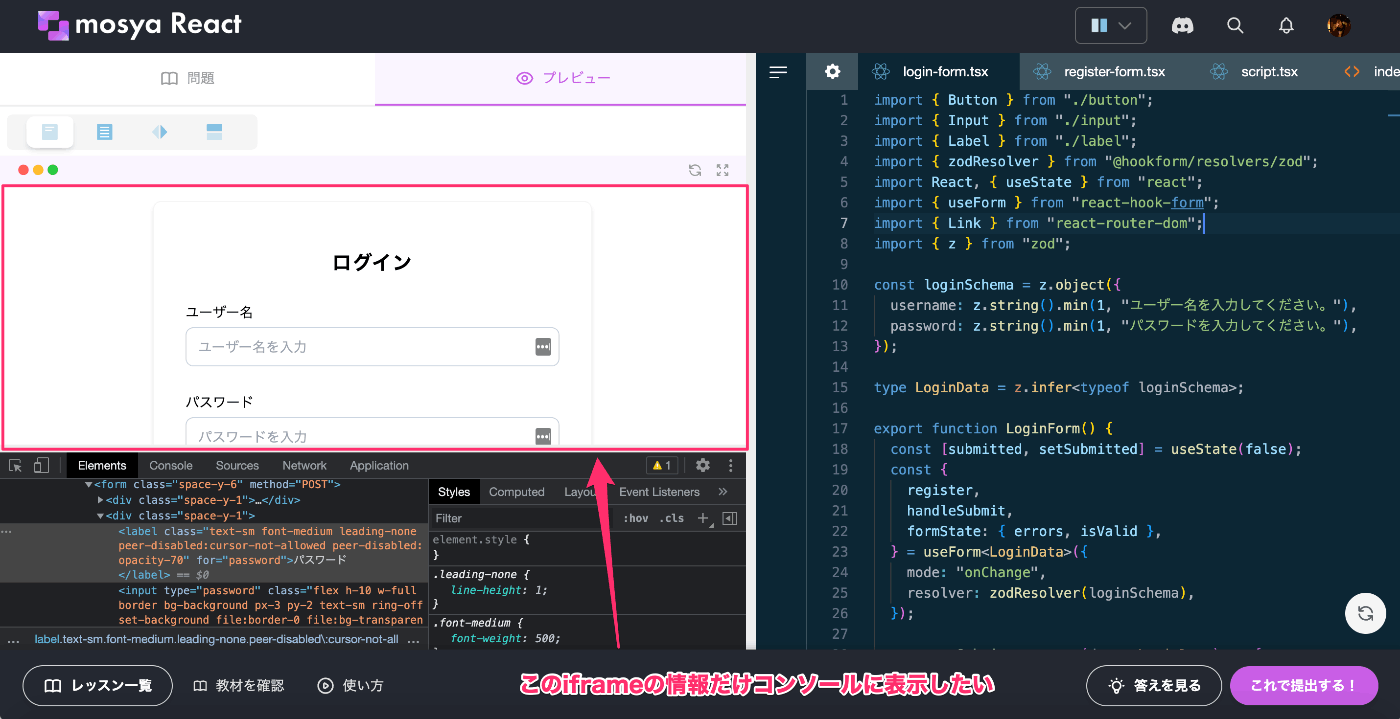Open the 使い方 guide
Image resolution: width=1400 pixels, height=719 pixels.
point(350,686)
